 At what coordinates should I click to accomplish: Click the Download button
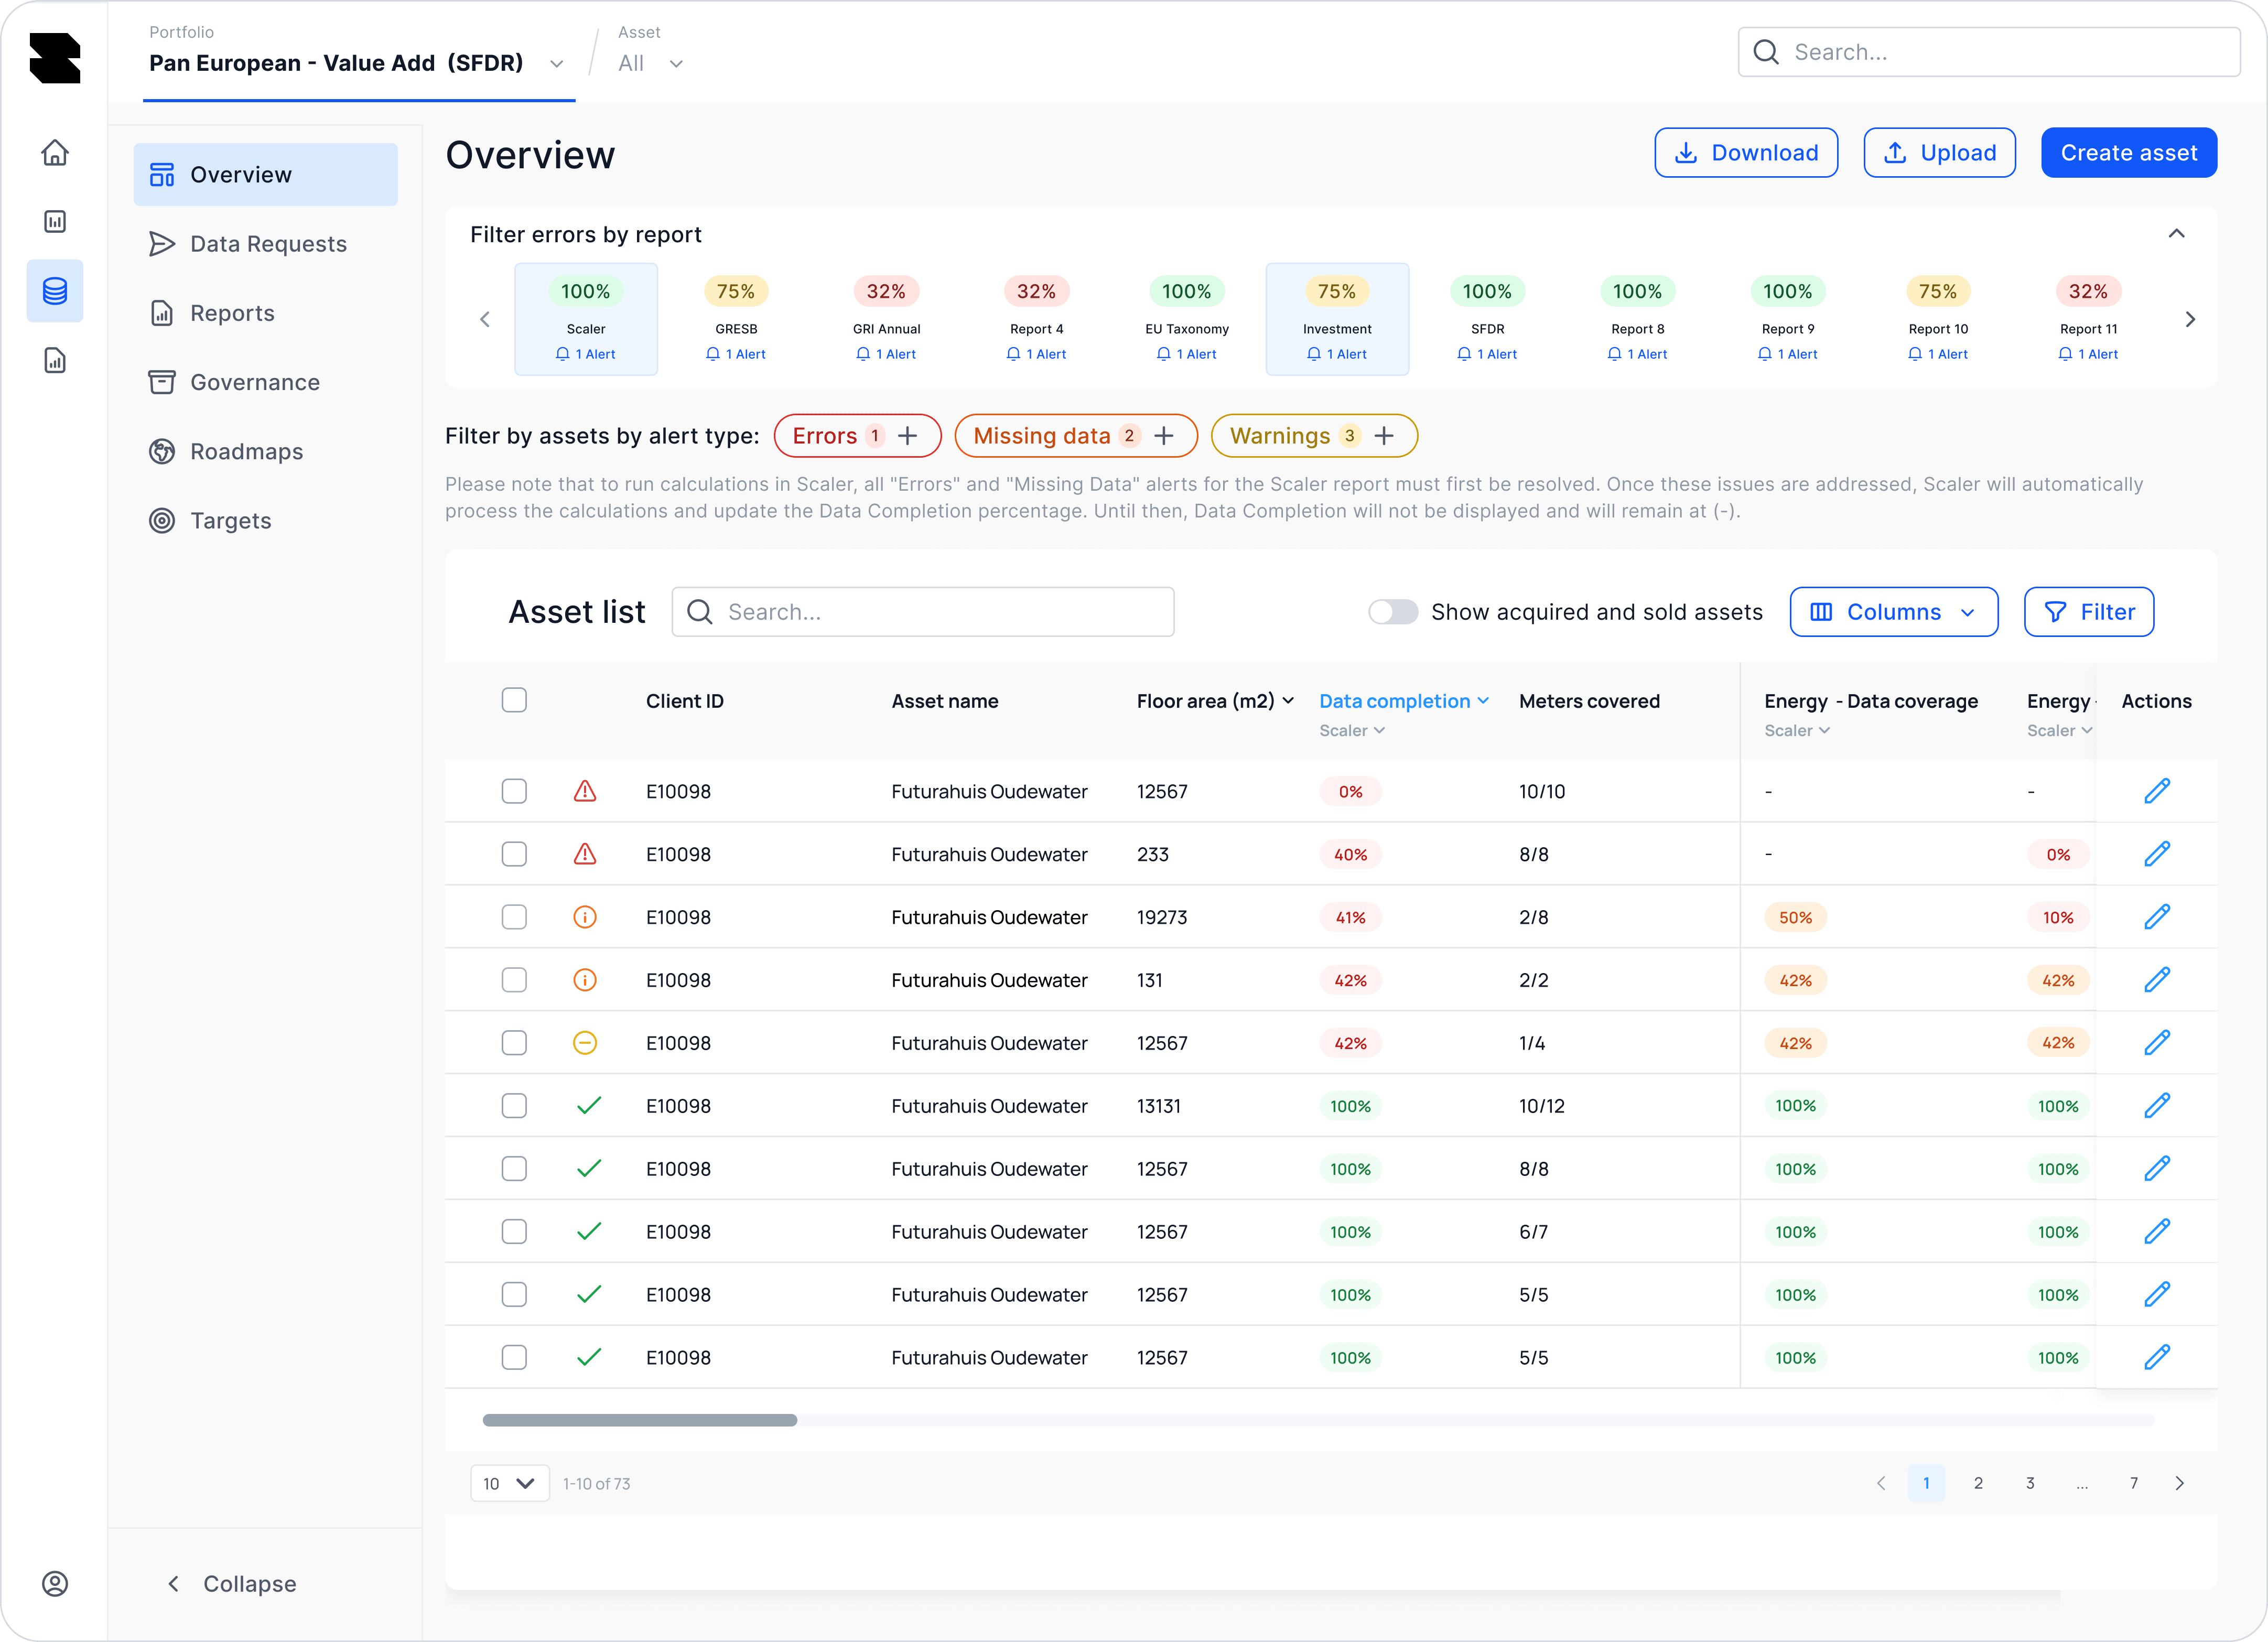[x=1746, y=153]
